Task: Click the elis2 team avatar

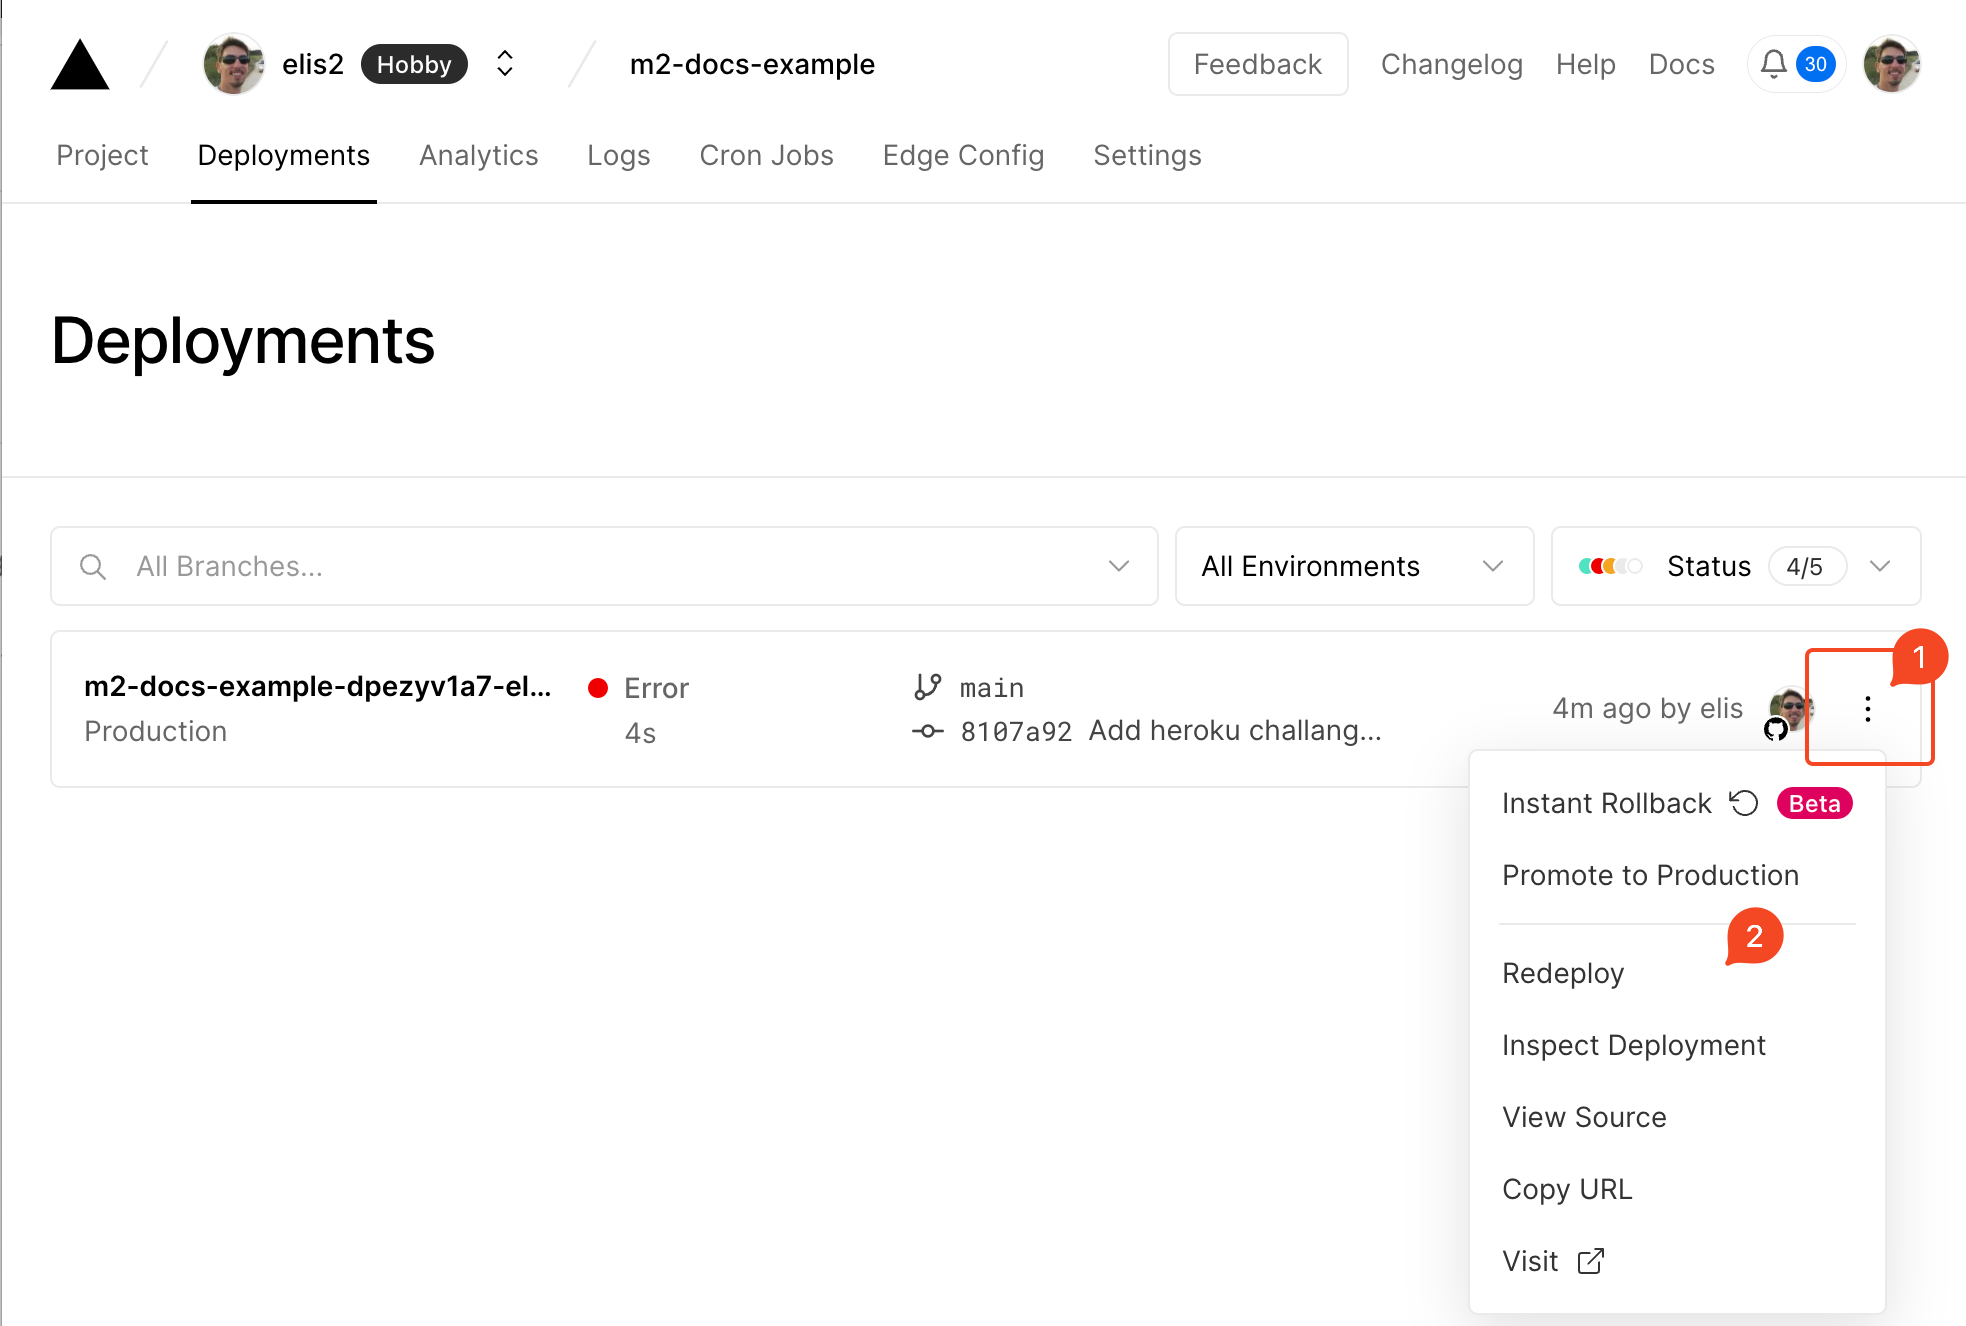Action: point(234,64)
